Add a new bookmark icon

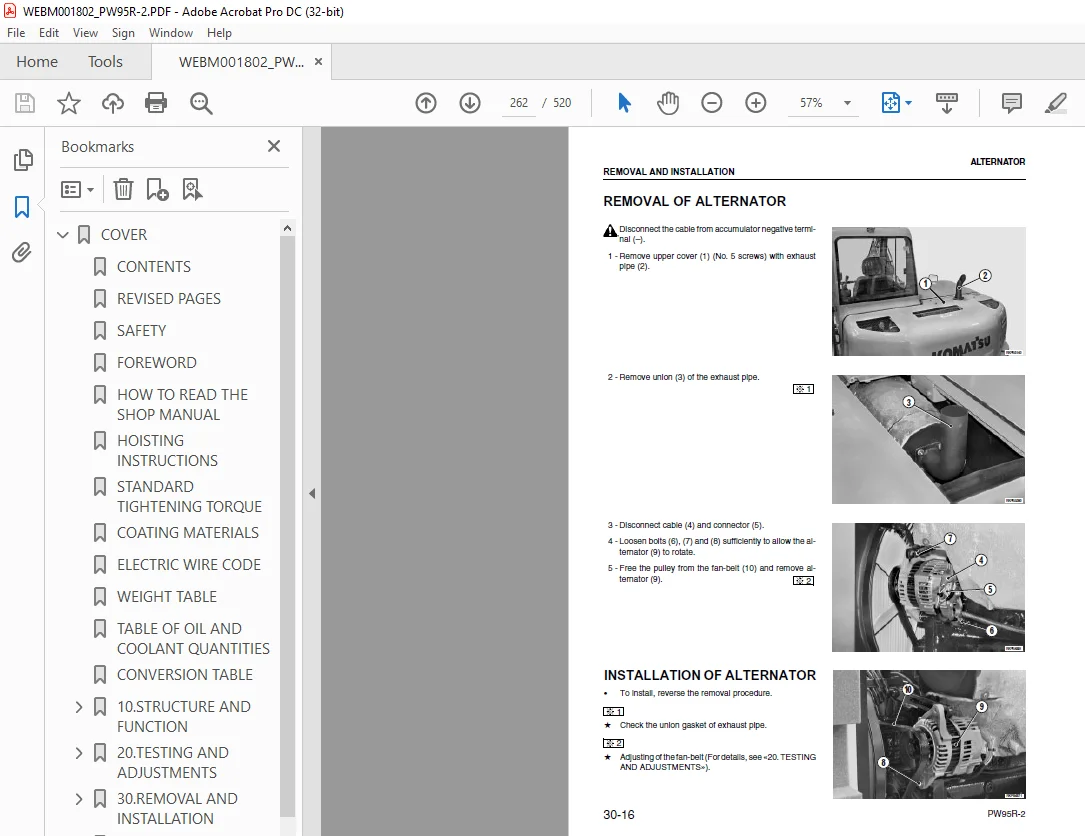point(157,189)
